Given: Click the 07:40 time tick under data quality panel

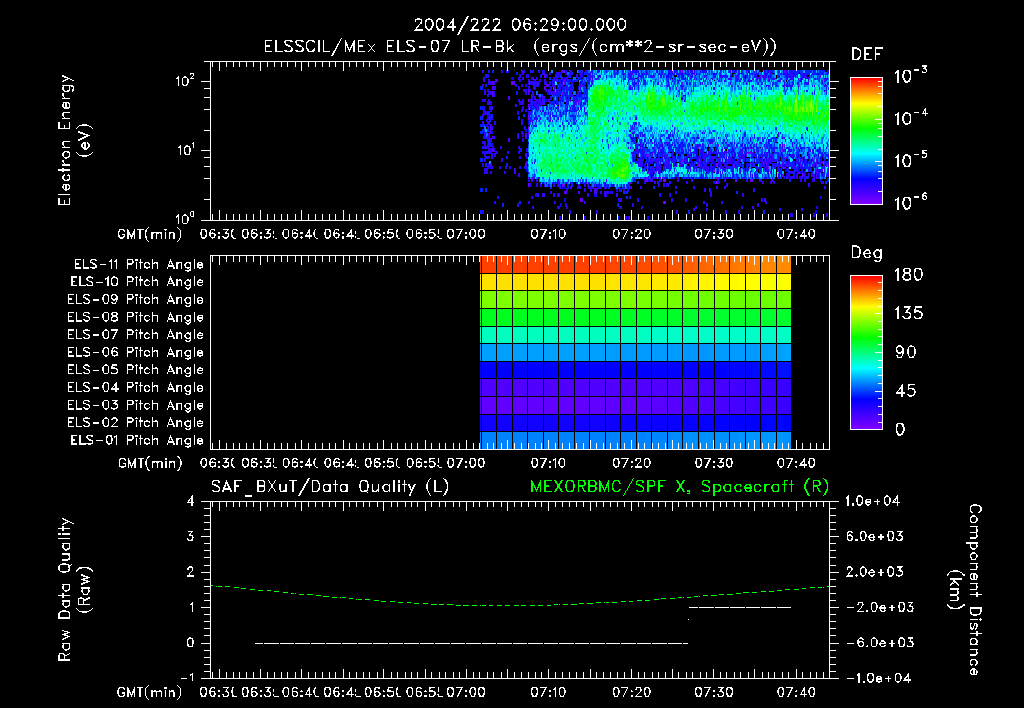Looking at the screenshot, I should (795, 692).
